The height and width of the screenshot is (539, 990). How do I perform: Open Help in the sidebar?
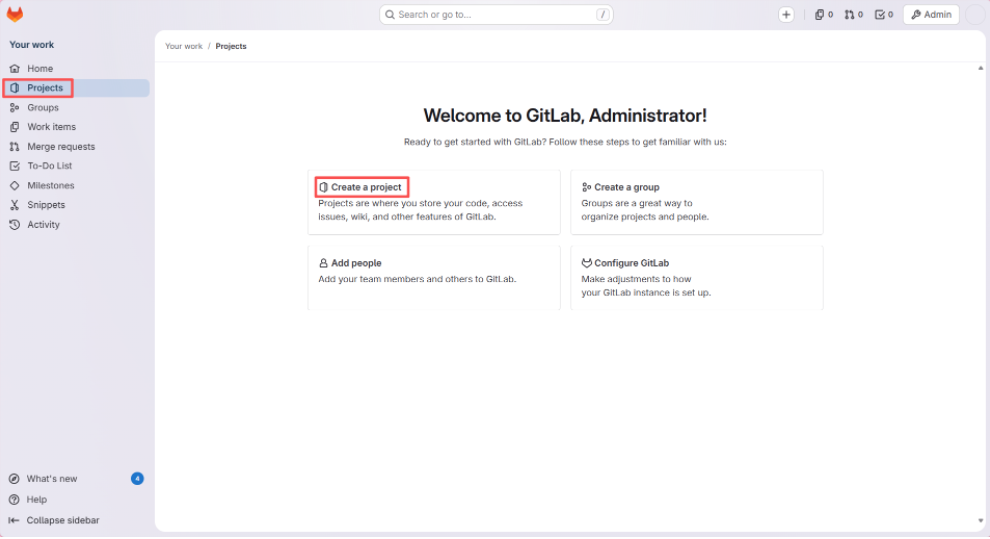click(x=76, y=500)
